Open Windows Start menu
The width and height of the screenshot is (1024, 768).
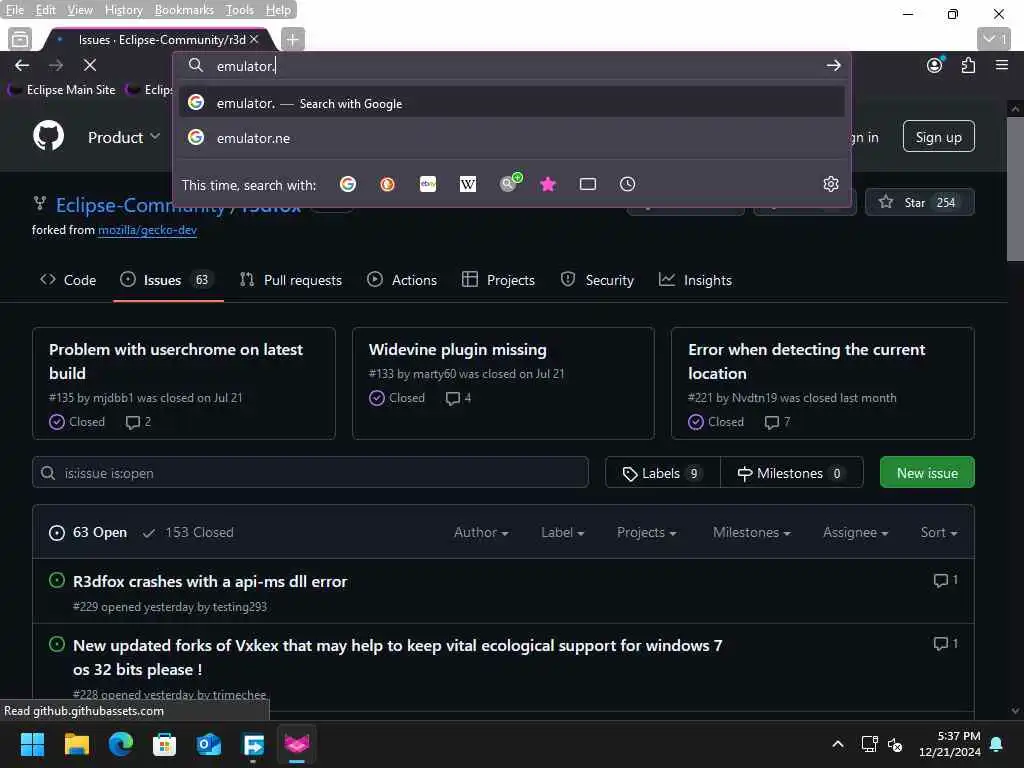click(x=32, y=744)
